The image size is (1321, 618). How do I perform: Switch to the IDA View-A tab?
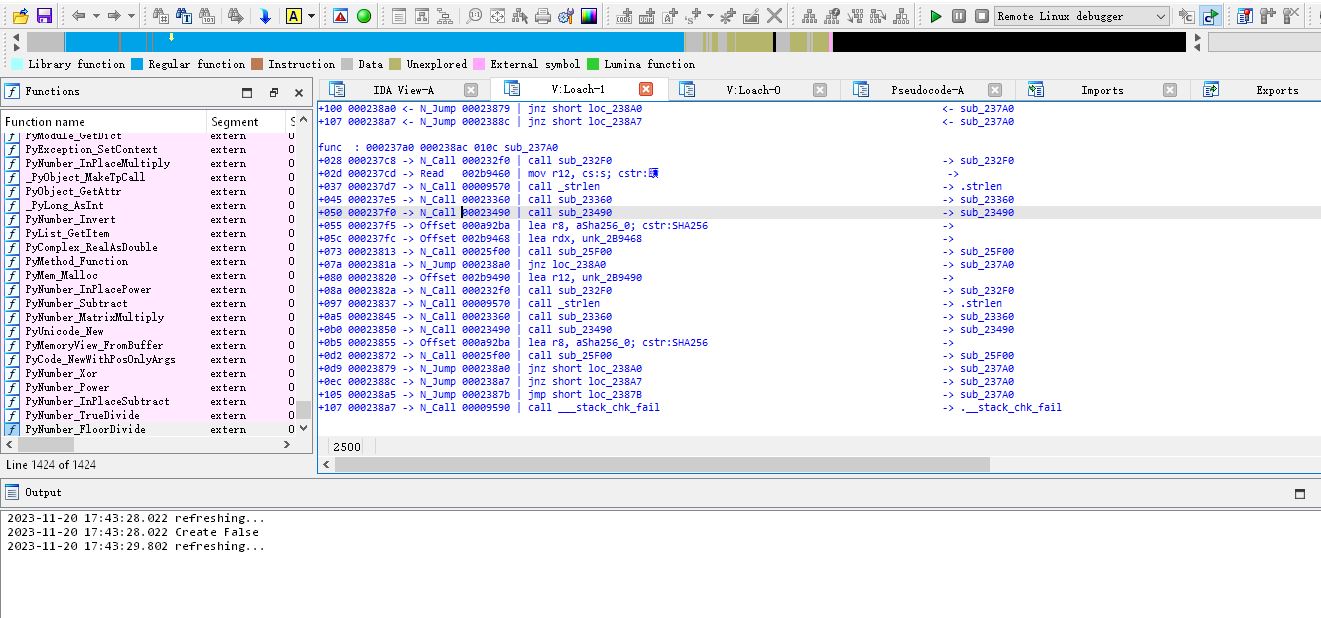[x=404, y=90]
